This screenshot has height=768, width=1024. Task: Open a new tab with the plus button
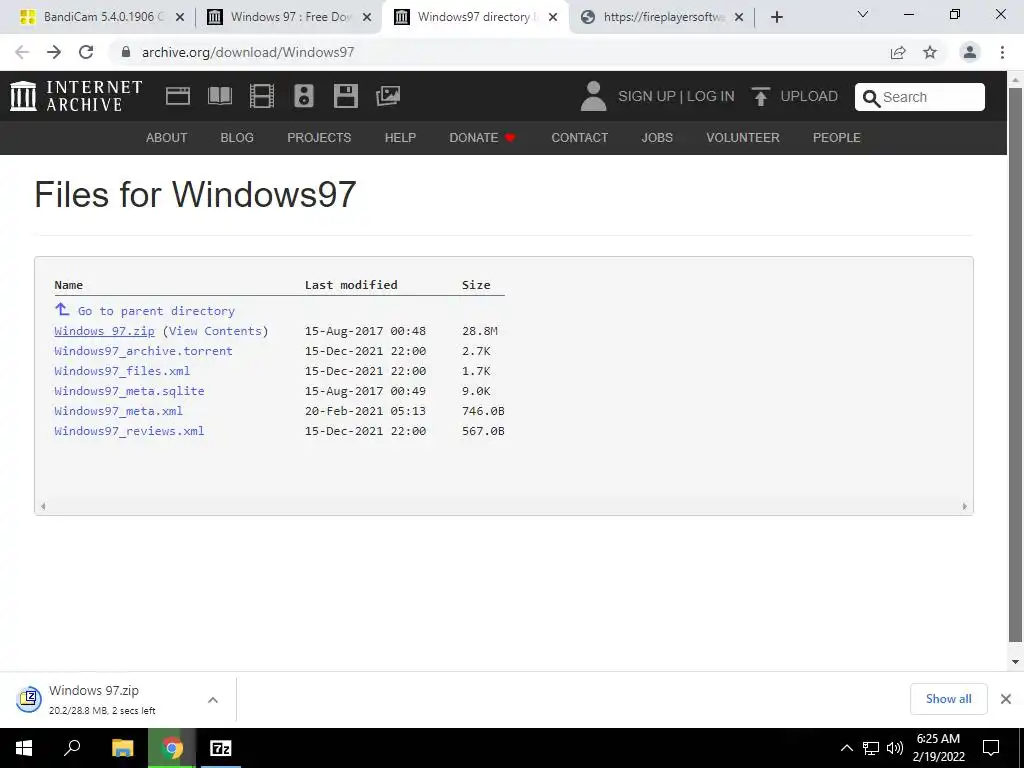tap(776, 17)
